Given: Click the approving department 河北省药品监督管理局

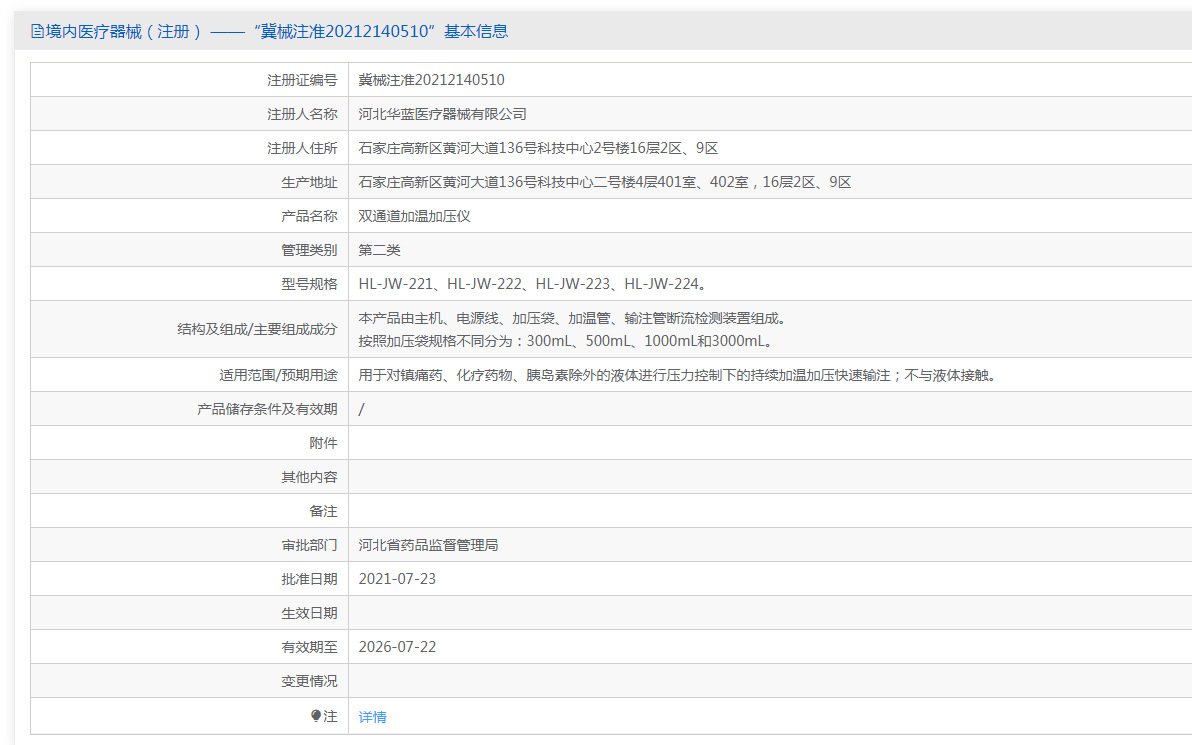Looking at the screenshot, I should (428, 545).
